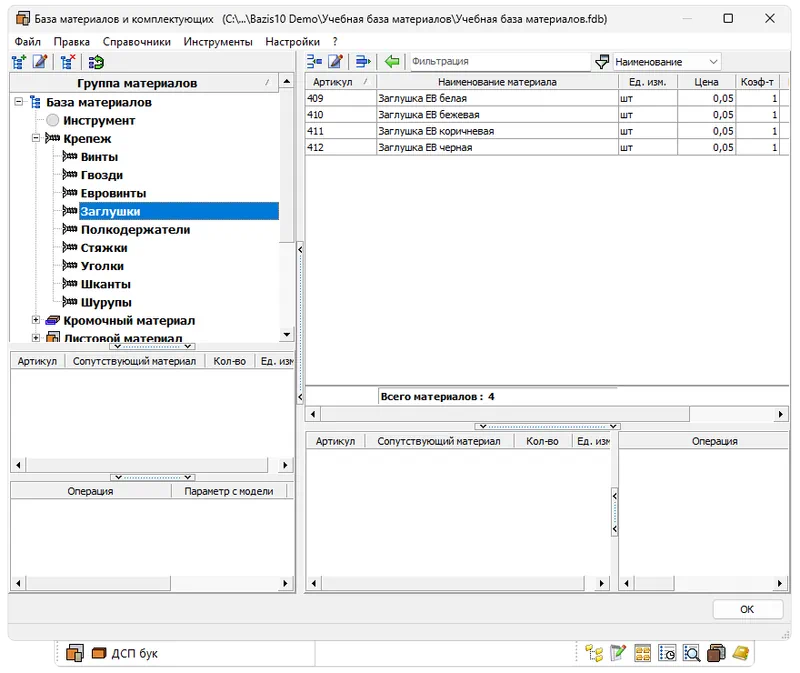Click the list with clock icon in the bottom bar
The height and width of the screenshot is (673, 800).
[667, 653]
